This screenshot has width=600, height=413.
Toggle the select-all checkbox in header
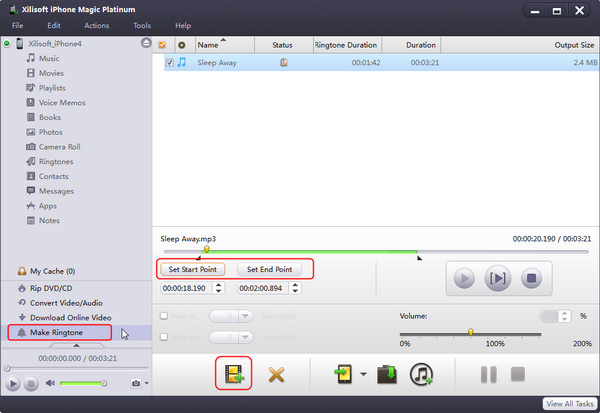click(163, 45)
